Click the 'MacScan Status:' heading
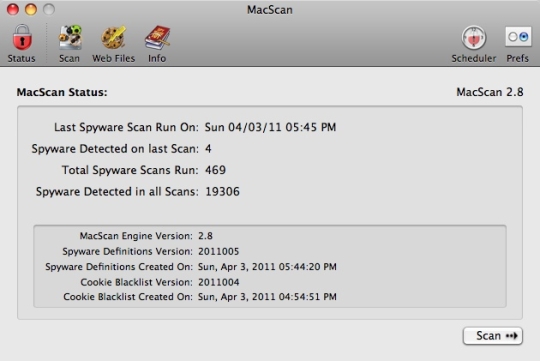 pyautogui.click(x=62, y=92)
